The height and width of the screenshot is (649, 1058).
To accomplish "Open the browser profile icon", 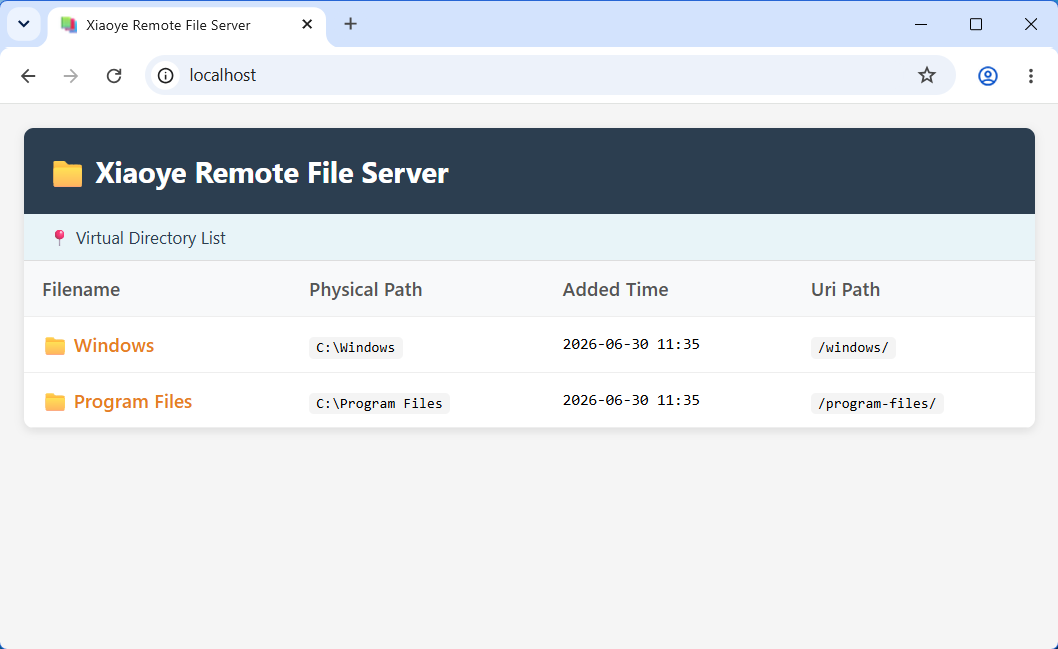I will coord(988,76).
